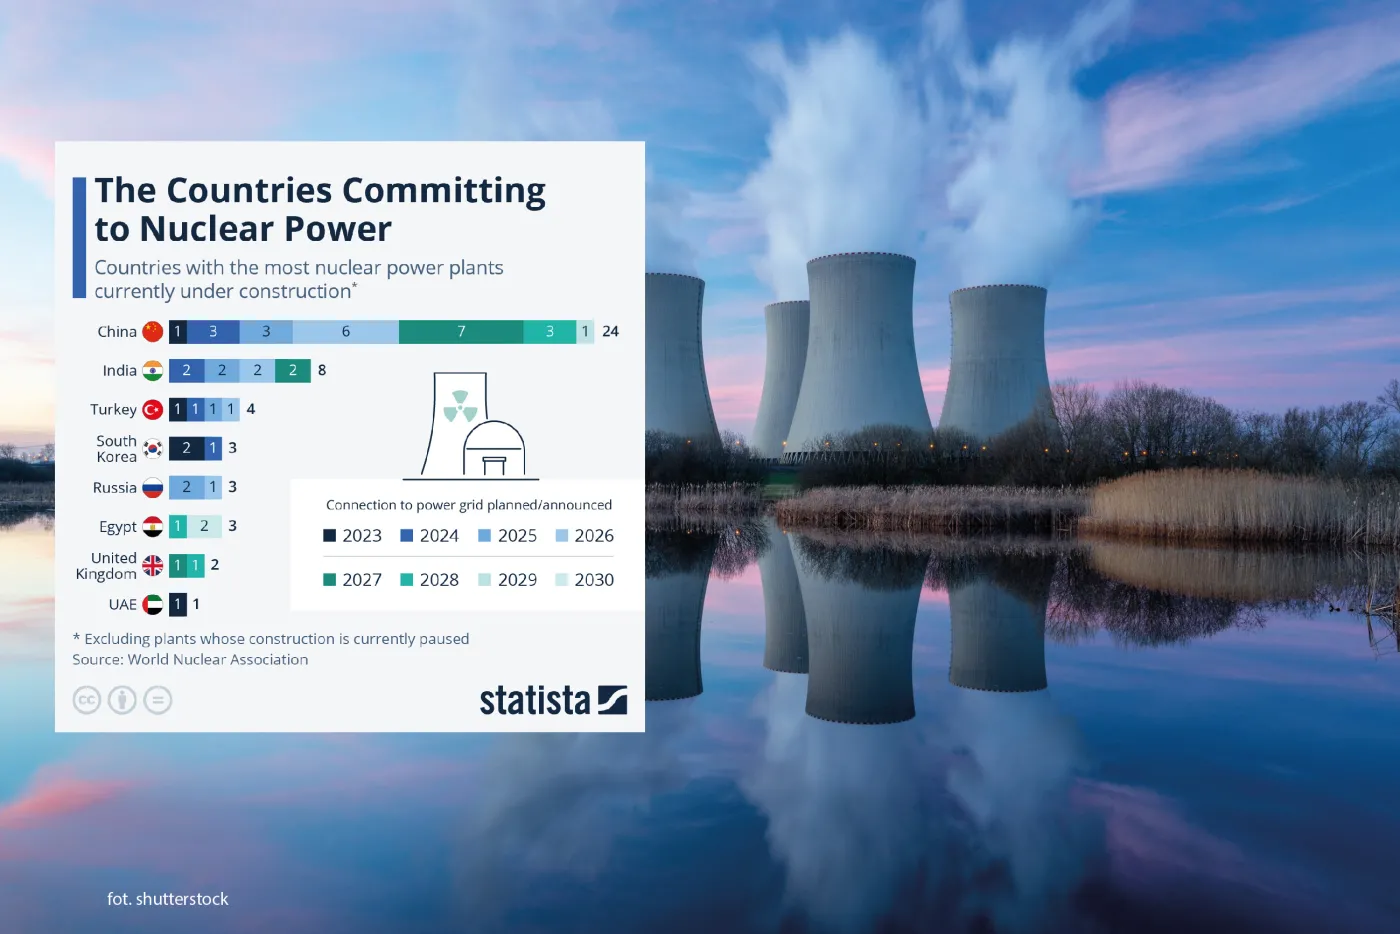Click the no-derivatives equals sign icon
Image resolution: width=1400 pixels, height=934 pixels.
coord(158,700)
